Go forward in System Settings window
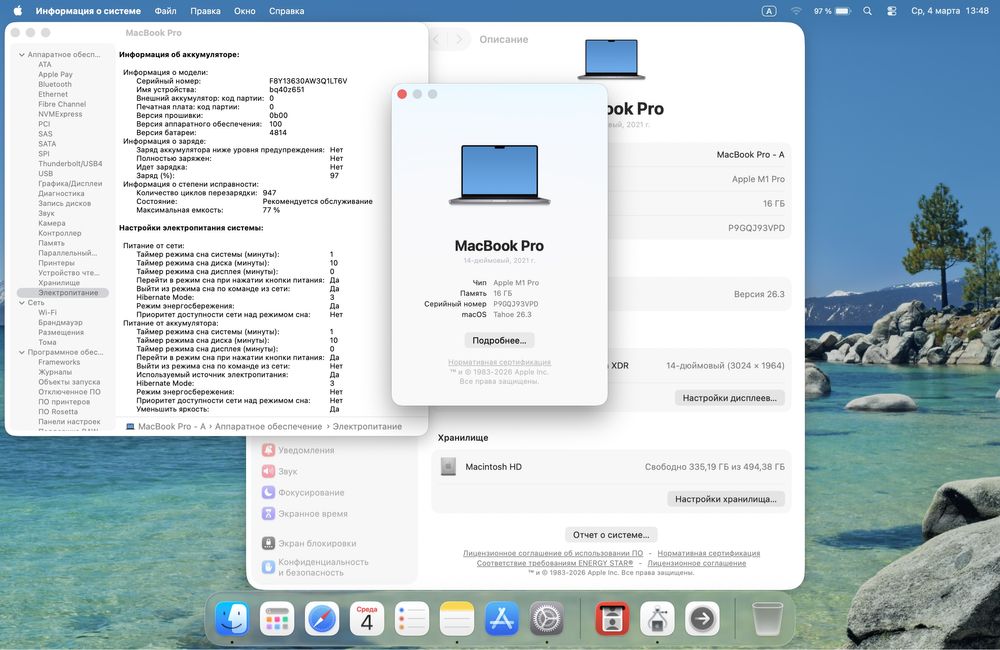 459,40
